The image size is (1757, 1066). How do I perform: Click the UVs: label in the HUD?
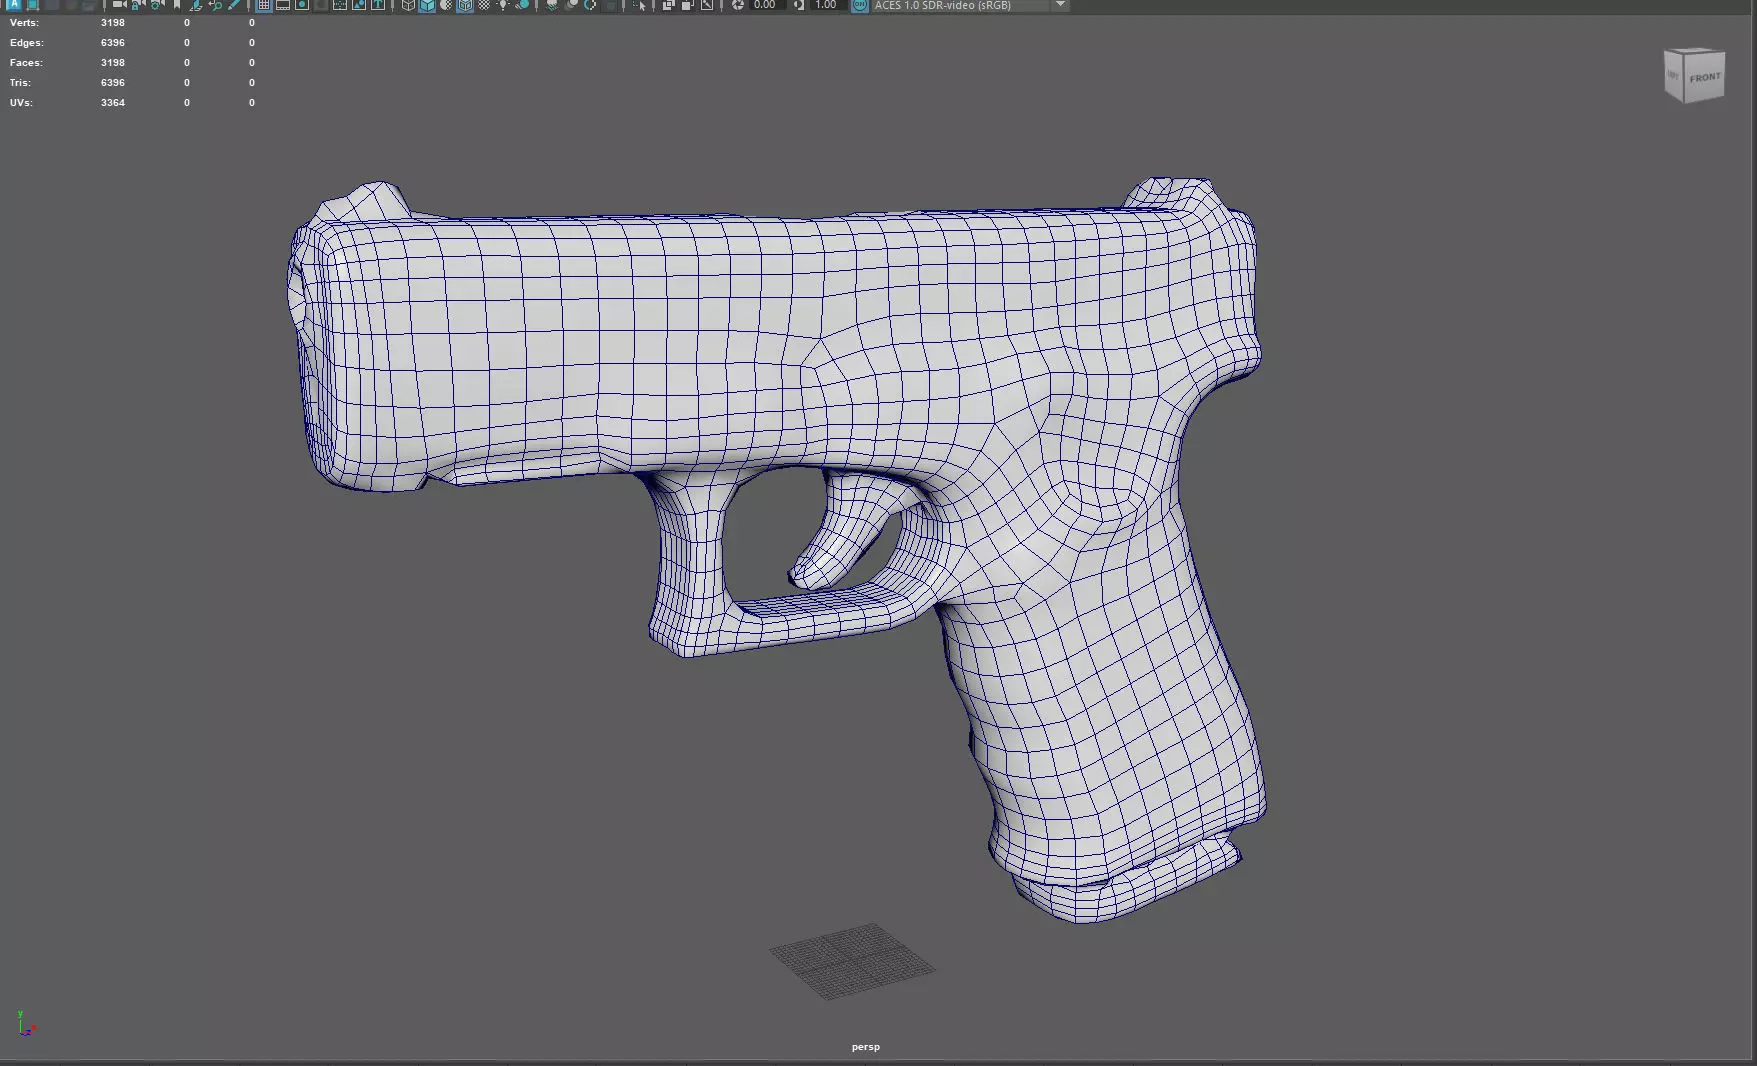[21, 103]
